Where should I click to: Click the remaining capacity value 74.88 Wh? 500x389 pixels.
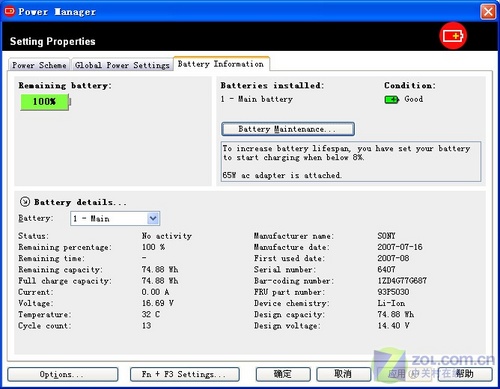point(160,269)
